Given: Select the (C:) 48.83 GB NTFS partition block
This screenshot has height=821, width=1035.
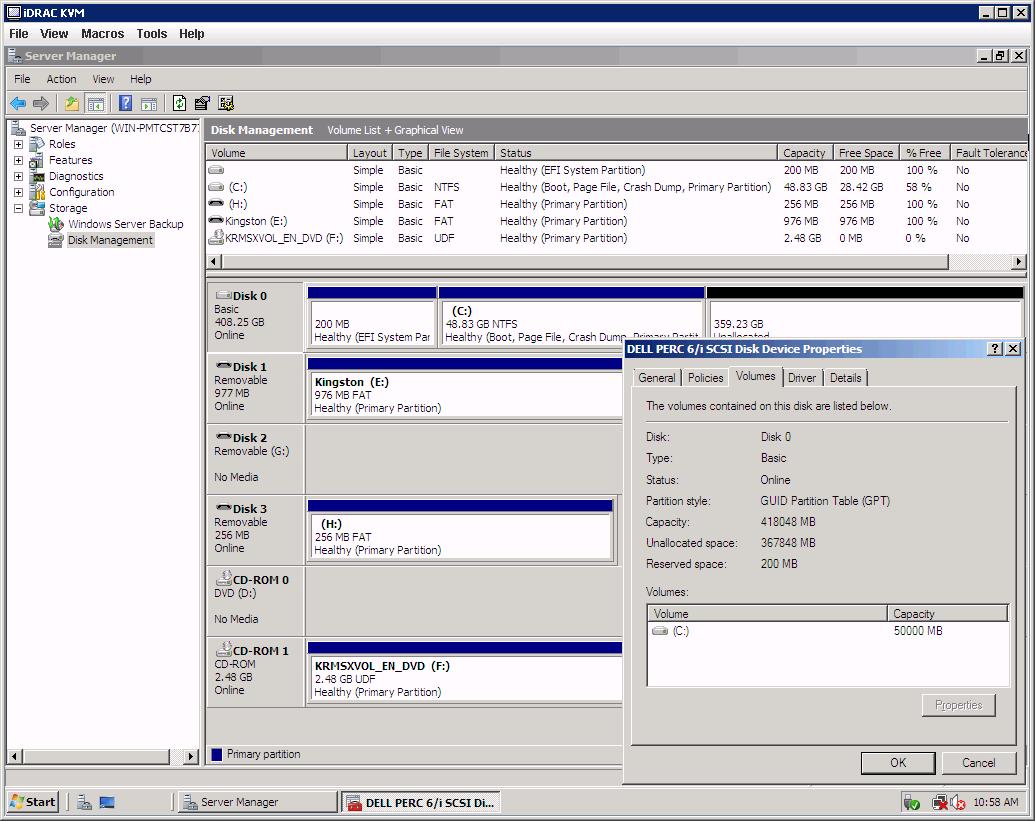Looking at the screenshot, I should 571,316.
